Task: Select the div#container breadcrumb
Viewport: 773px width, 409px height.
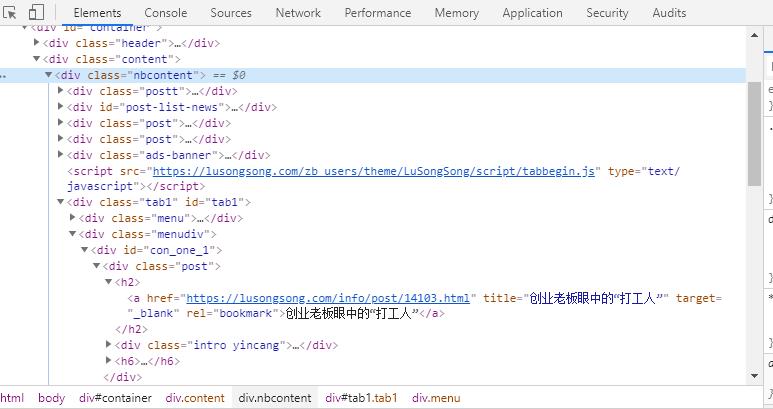Action: click(115, 398)
